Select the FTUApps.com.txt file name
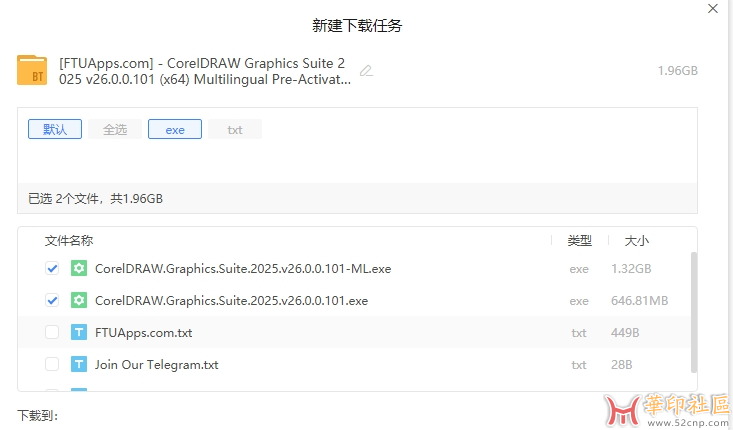Image resolution: width=733 pixels, height=430 pixels. tap(144, 333)
